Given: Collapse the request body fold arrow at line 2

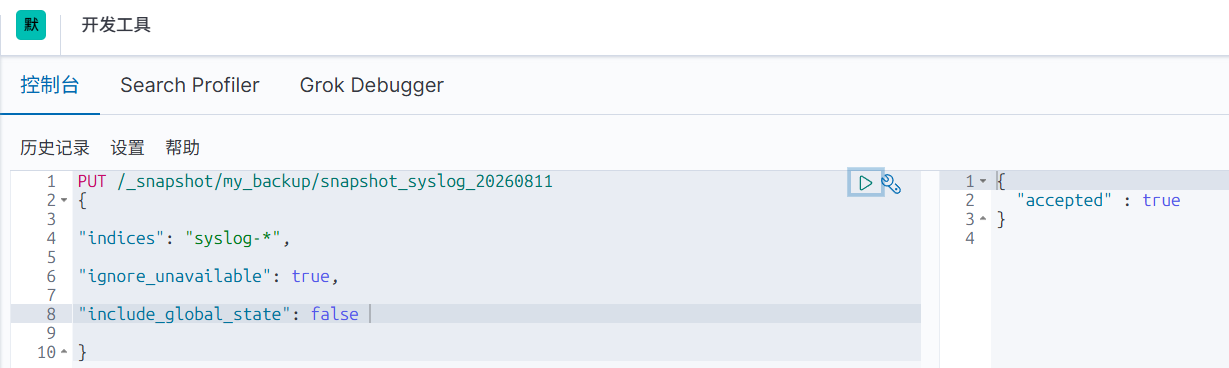Looking at the screenshot, I should pyautogui.click(x=64, y=200).
